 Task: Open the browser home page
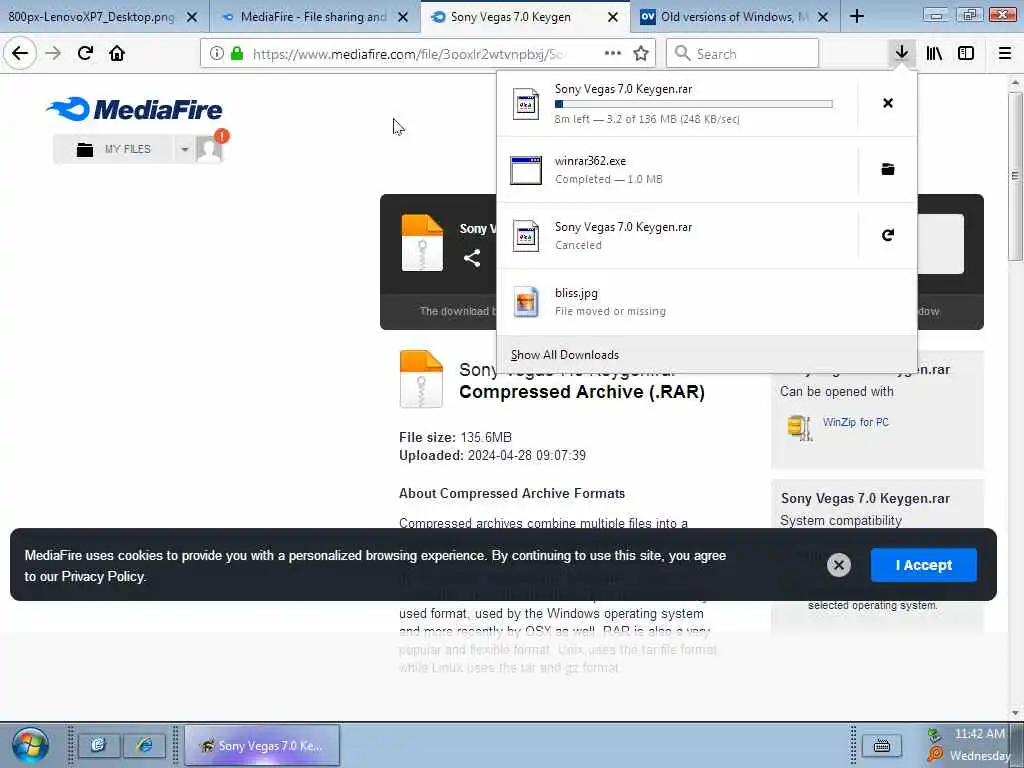(117, 53)
